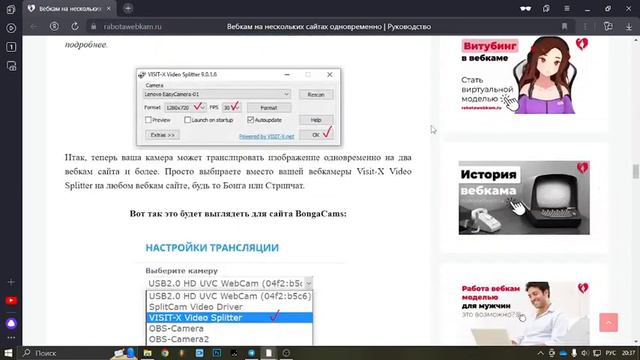Open incognito mode glasses icon
640x360 pixels.
tap(526, 9)
